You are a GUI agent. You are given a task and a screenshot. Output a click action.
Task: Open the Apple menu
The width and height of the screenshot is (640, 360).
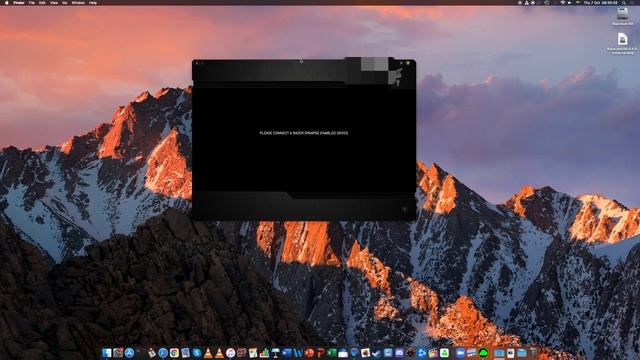[7, 2]
